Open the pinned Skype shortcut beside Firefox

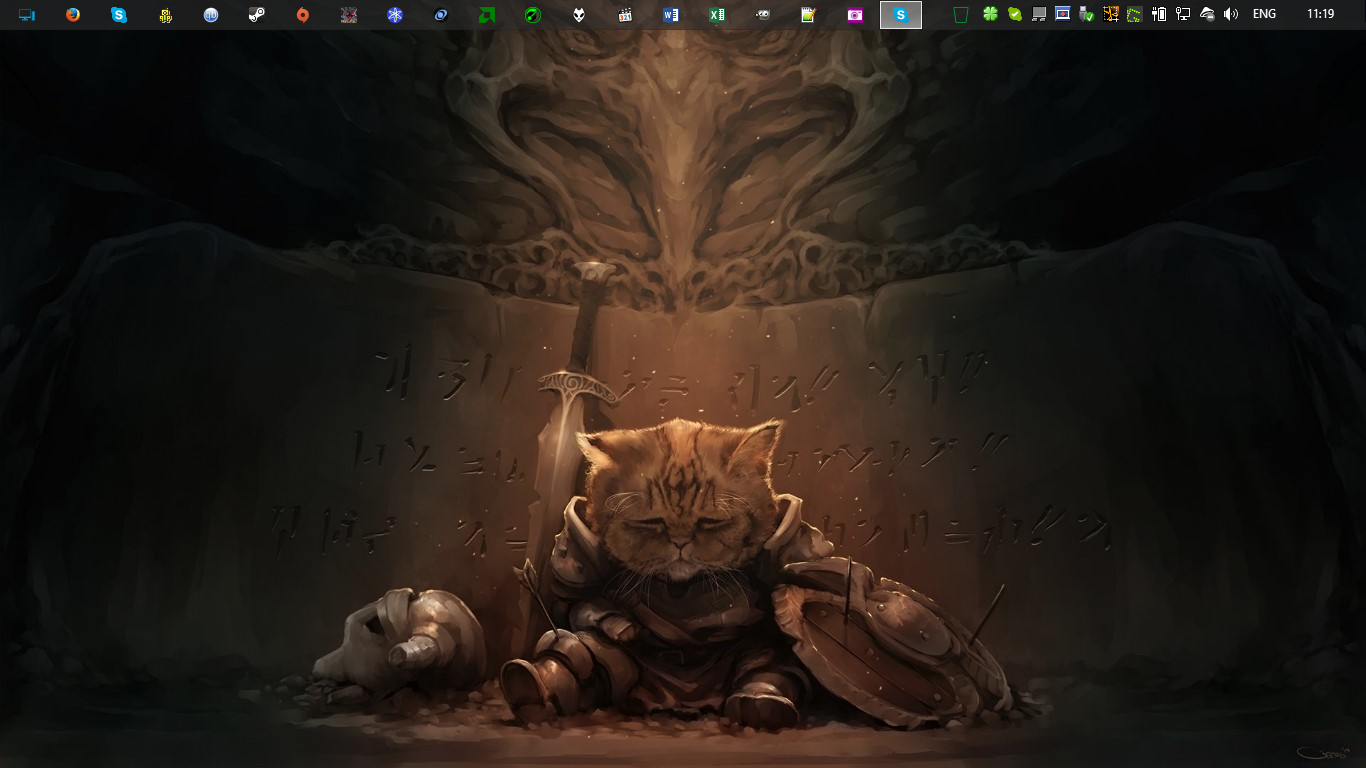119,15
